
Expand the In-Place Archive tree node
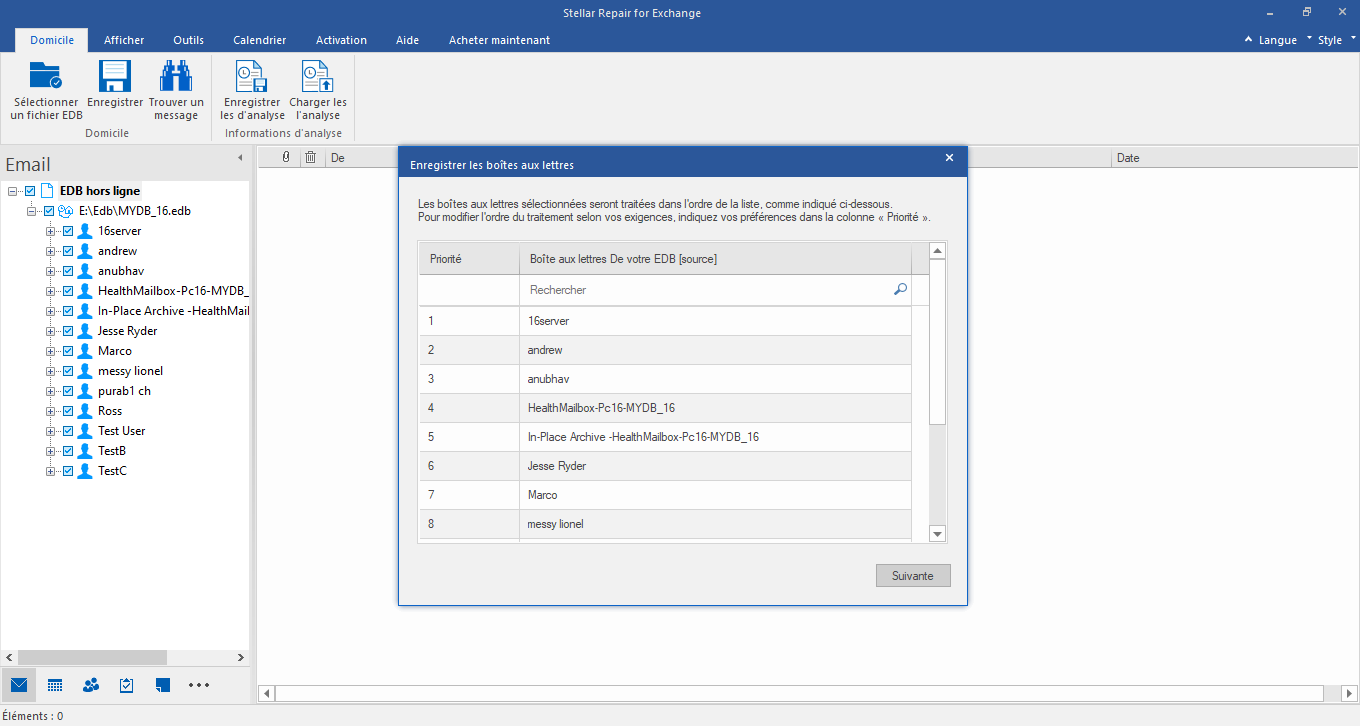tap(50, 311)
